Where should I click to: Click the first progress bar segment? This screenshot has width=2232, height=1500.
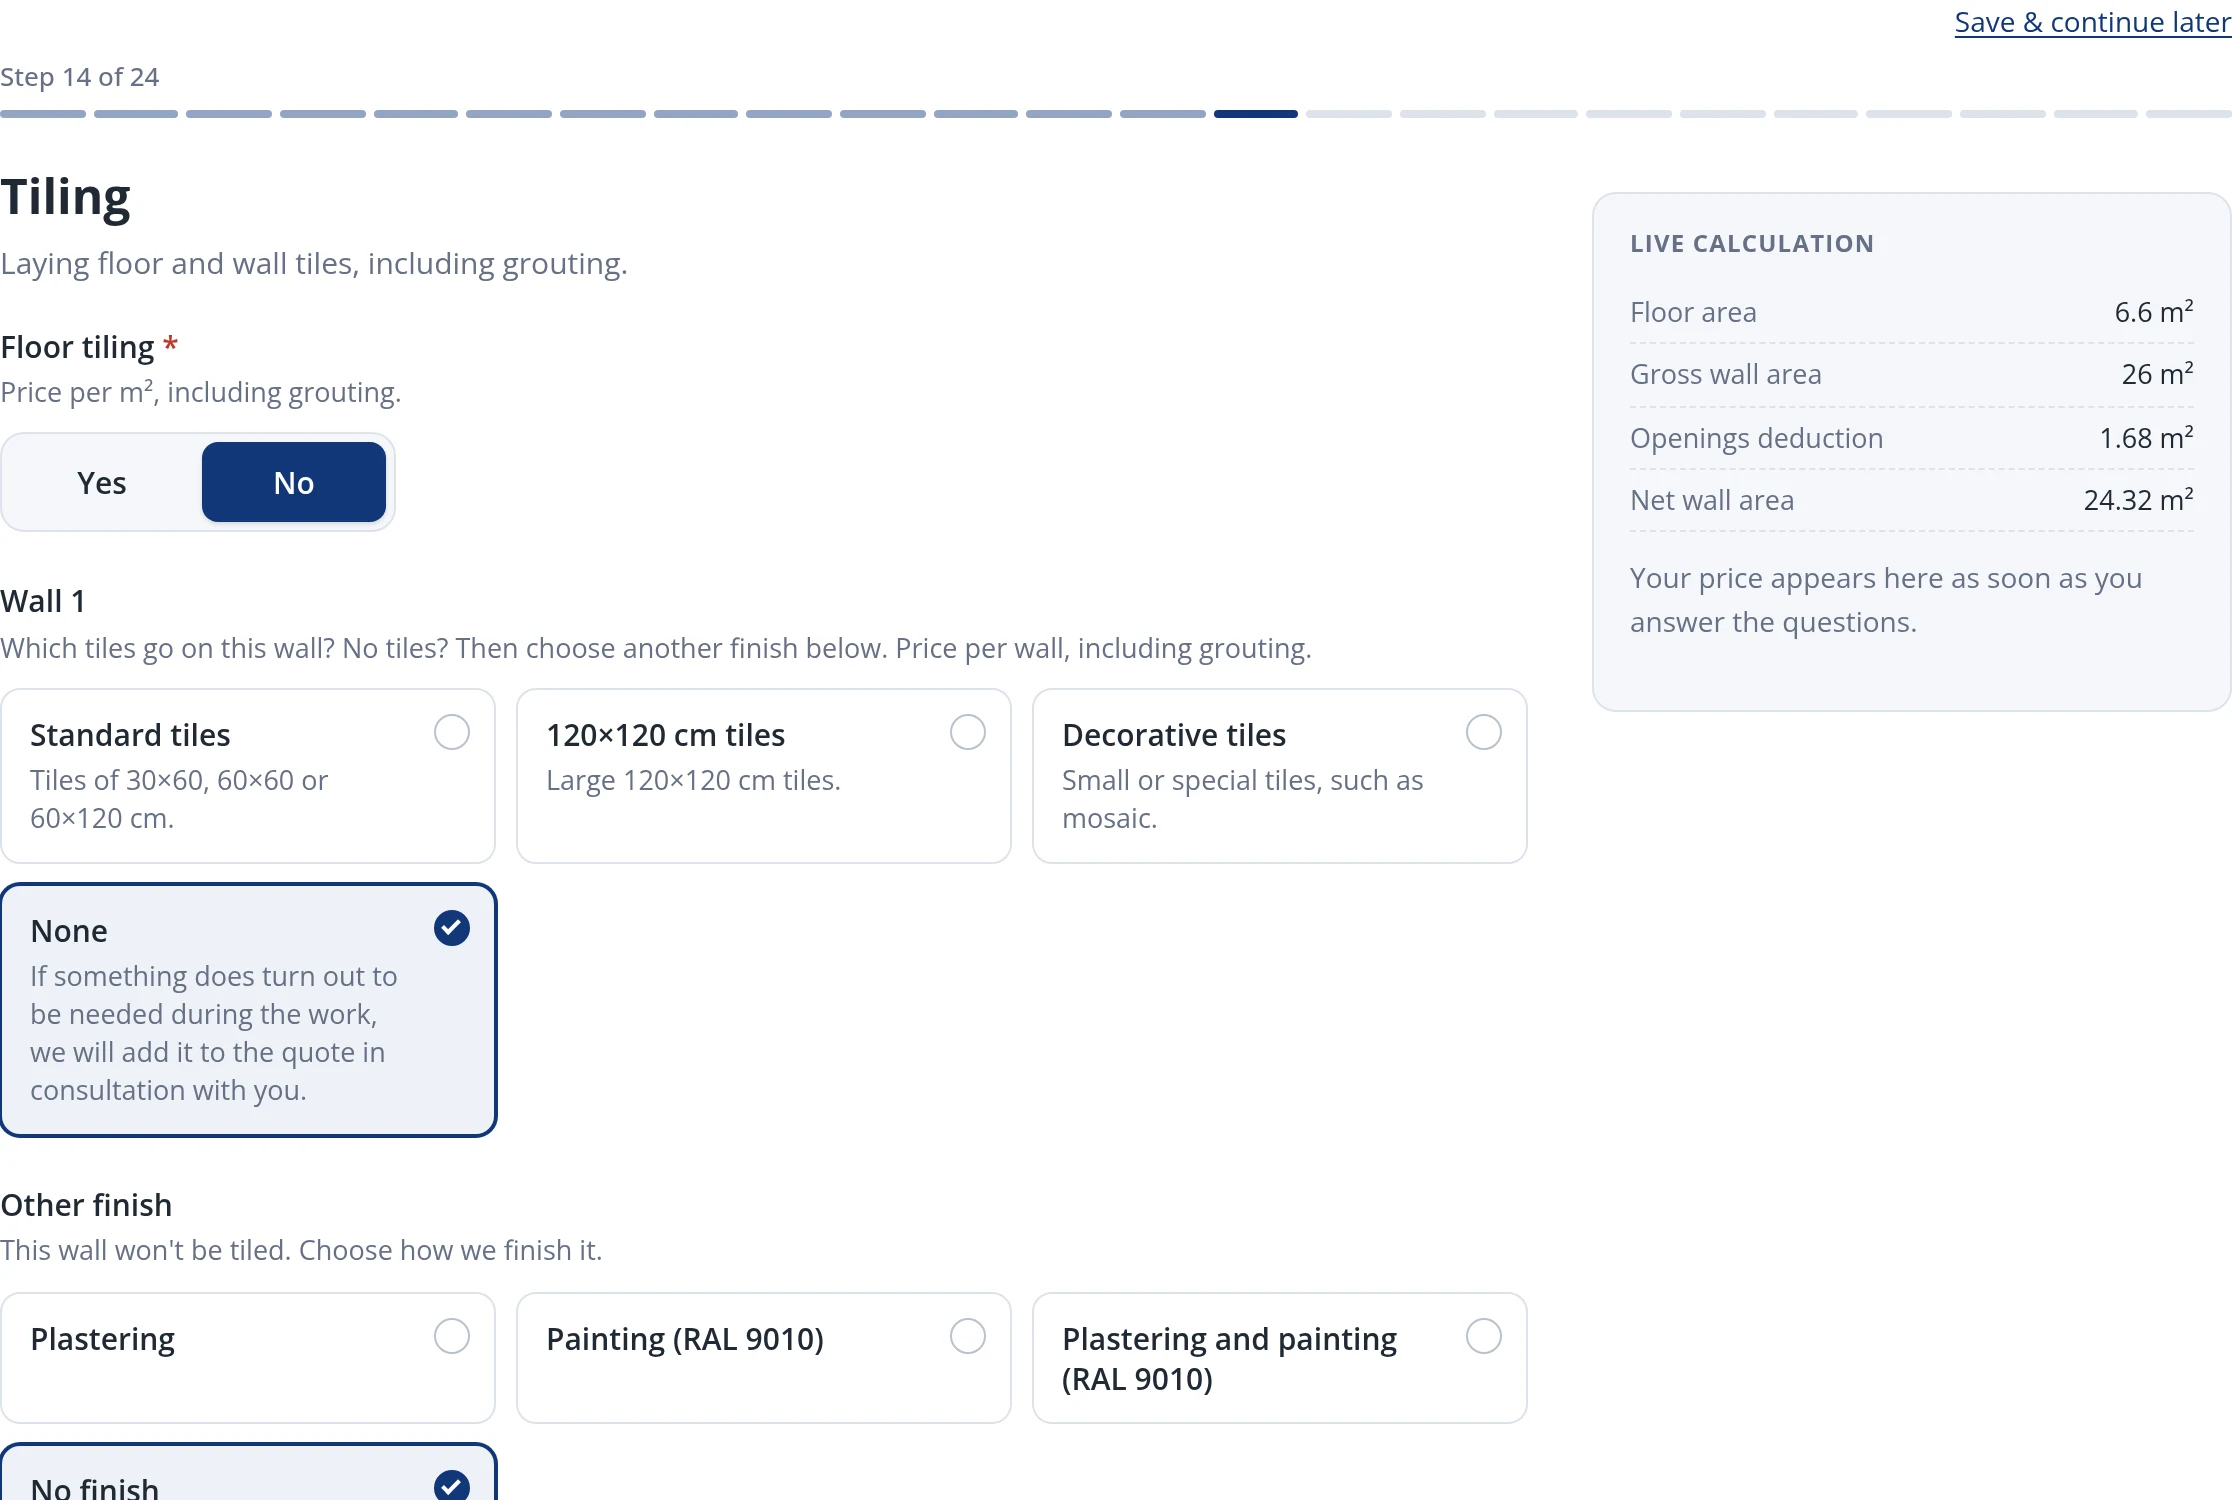tap(43, 114)
